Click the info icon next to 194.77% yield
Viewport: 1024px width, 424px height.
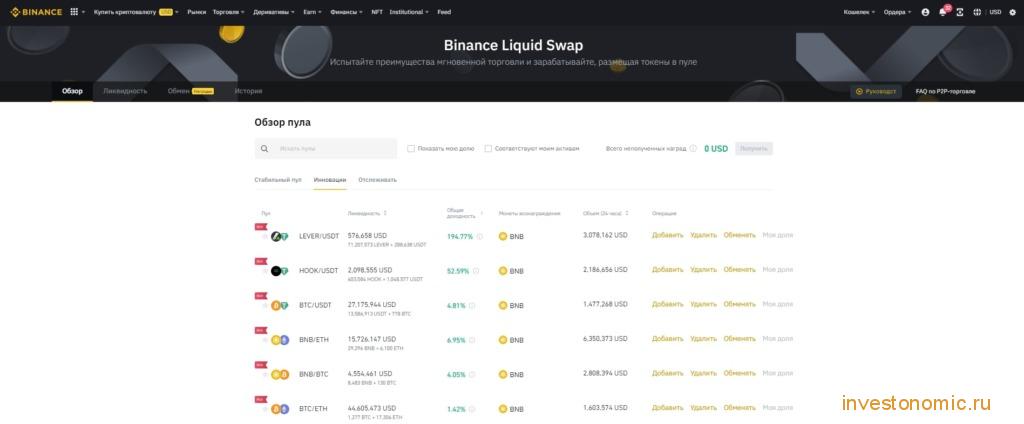pos(480,236)
